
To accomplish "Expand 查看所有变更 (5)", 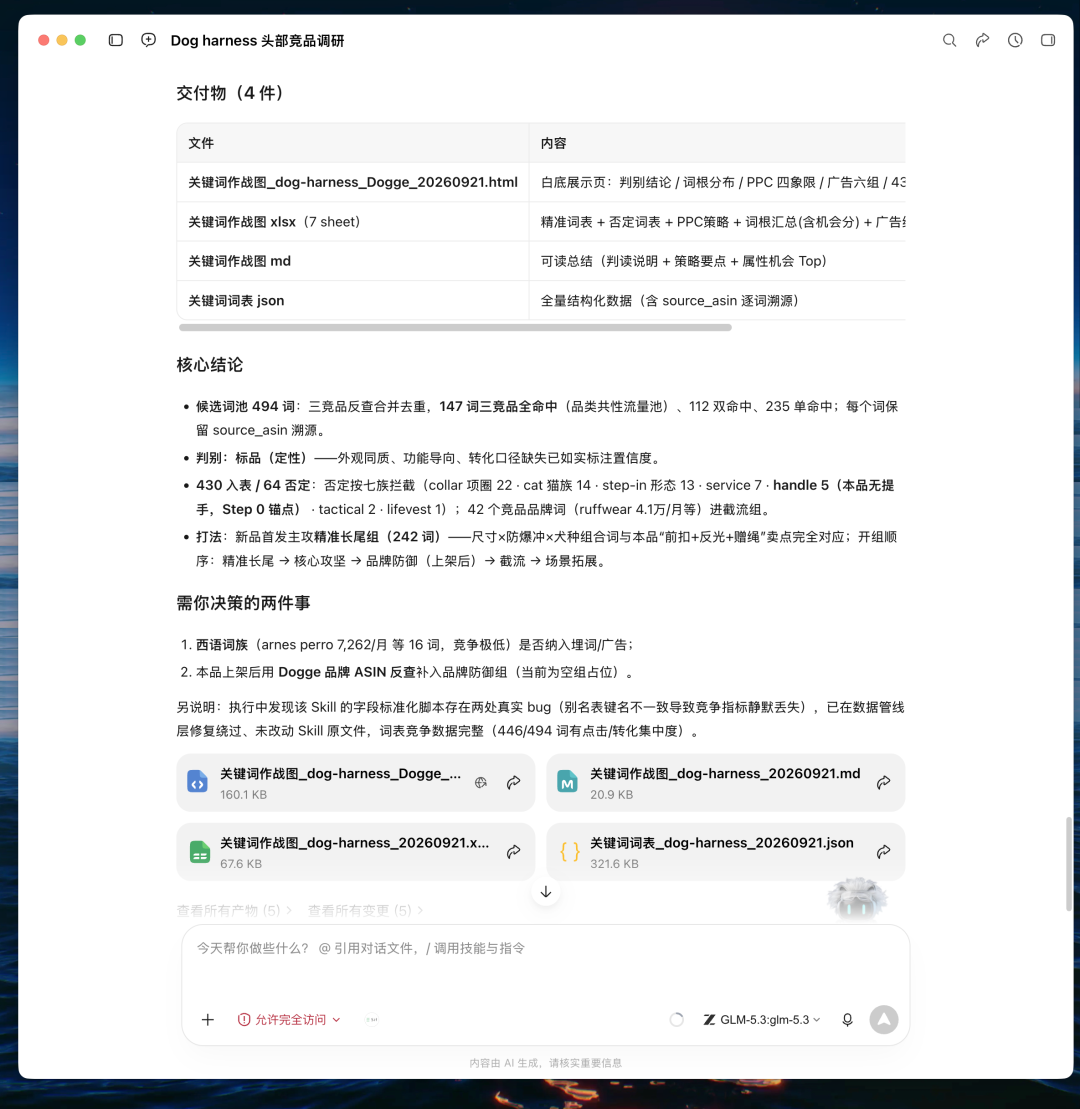I will (x=365, y=910).
